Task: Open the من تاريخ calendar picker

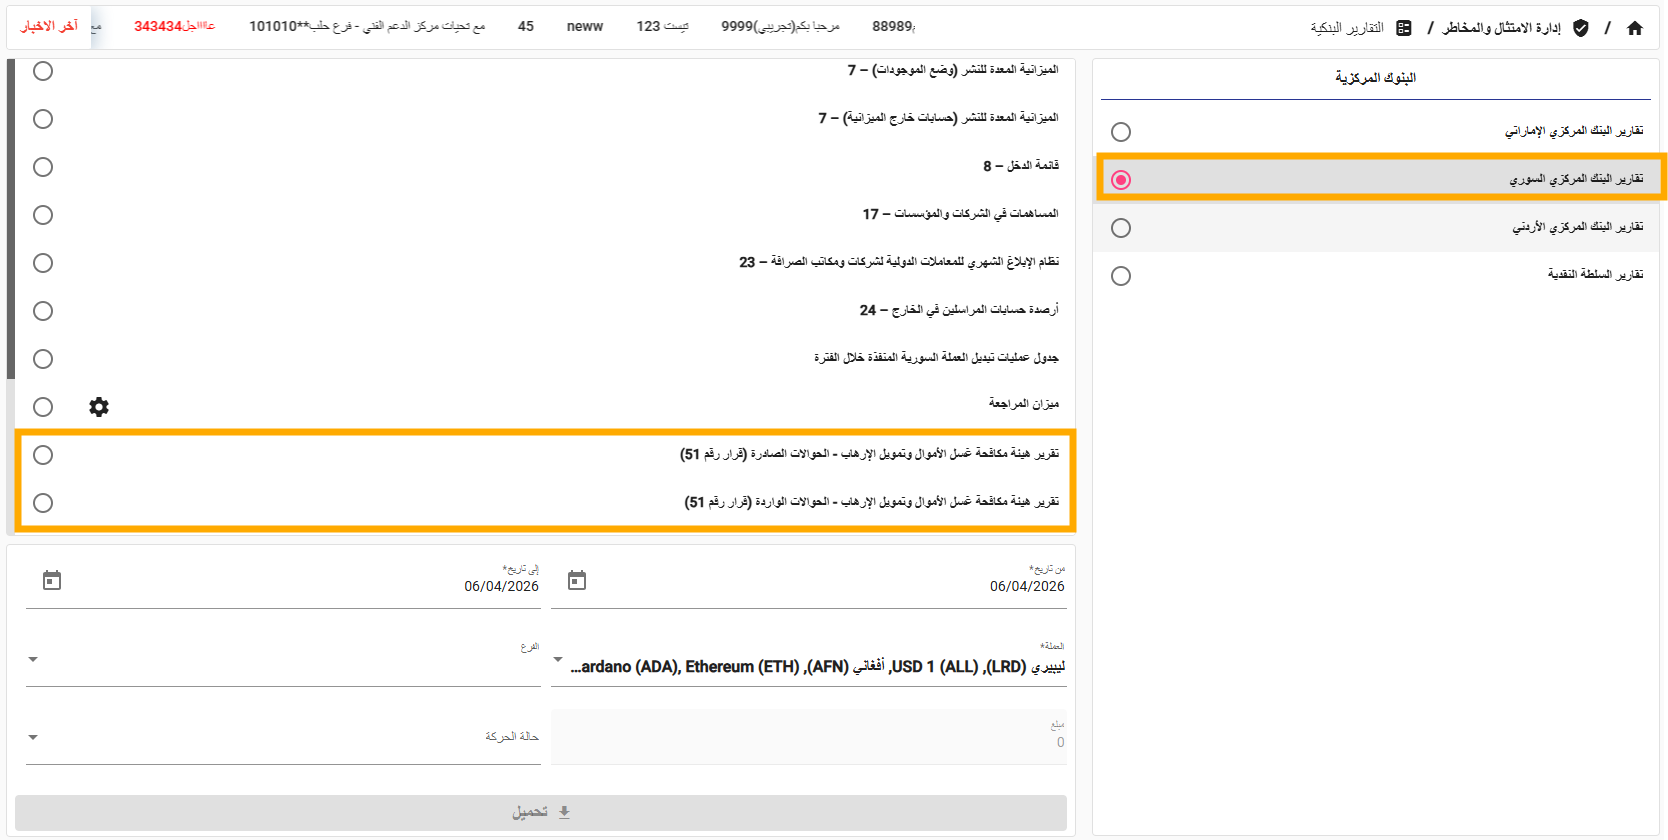Action: click(x=577, y=581)
